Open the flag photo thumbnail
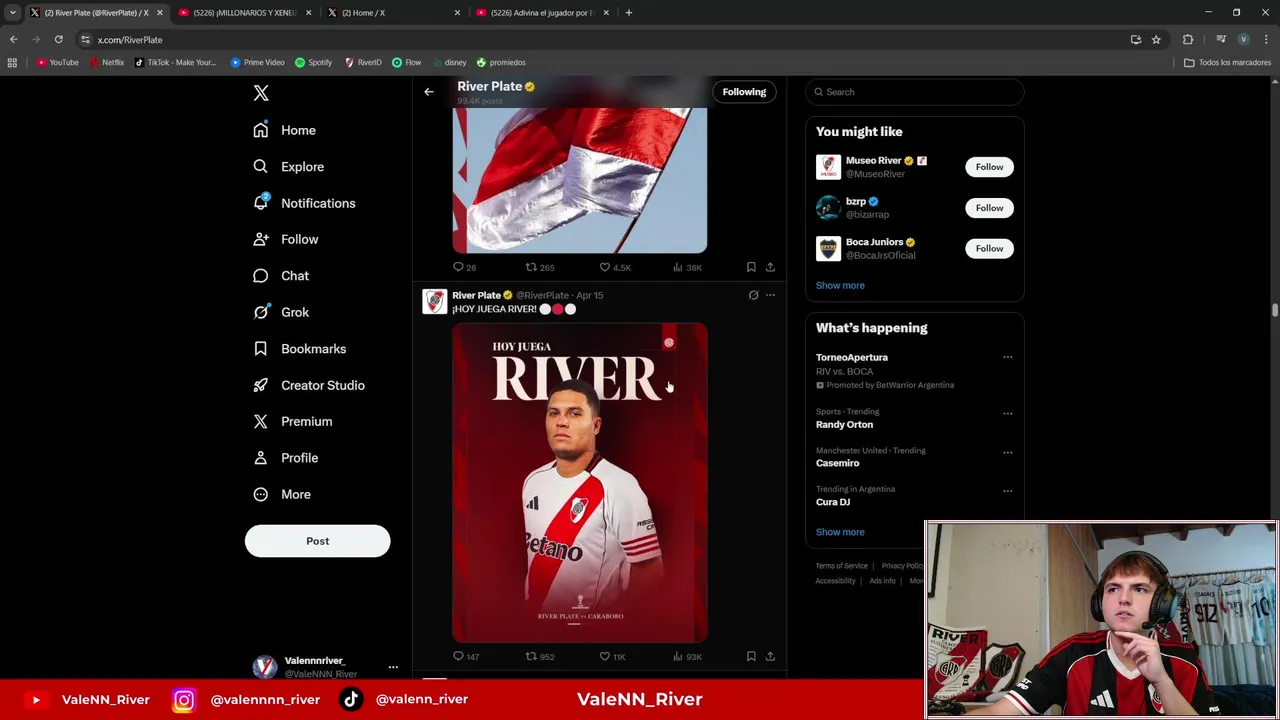1280x720 pixels. coord(580,180)
